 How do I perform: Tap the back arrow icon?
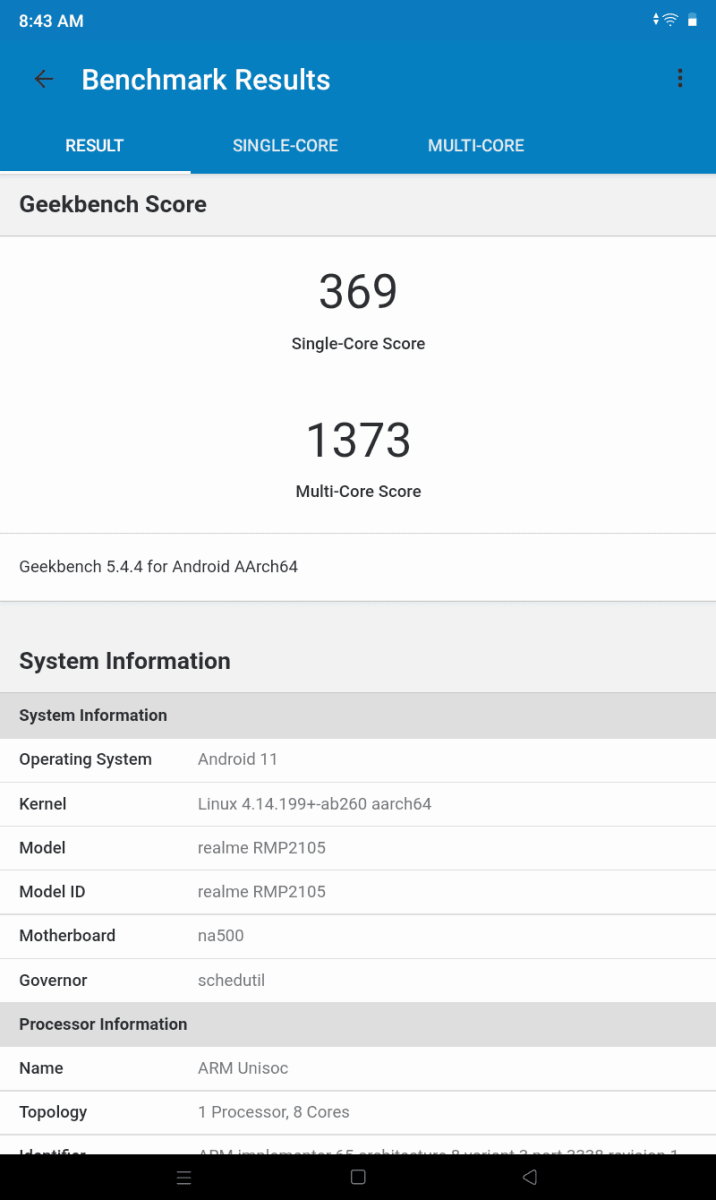tap(44, 80)
